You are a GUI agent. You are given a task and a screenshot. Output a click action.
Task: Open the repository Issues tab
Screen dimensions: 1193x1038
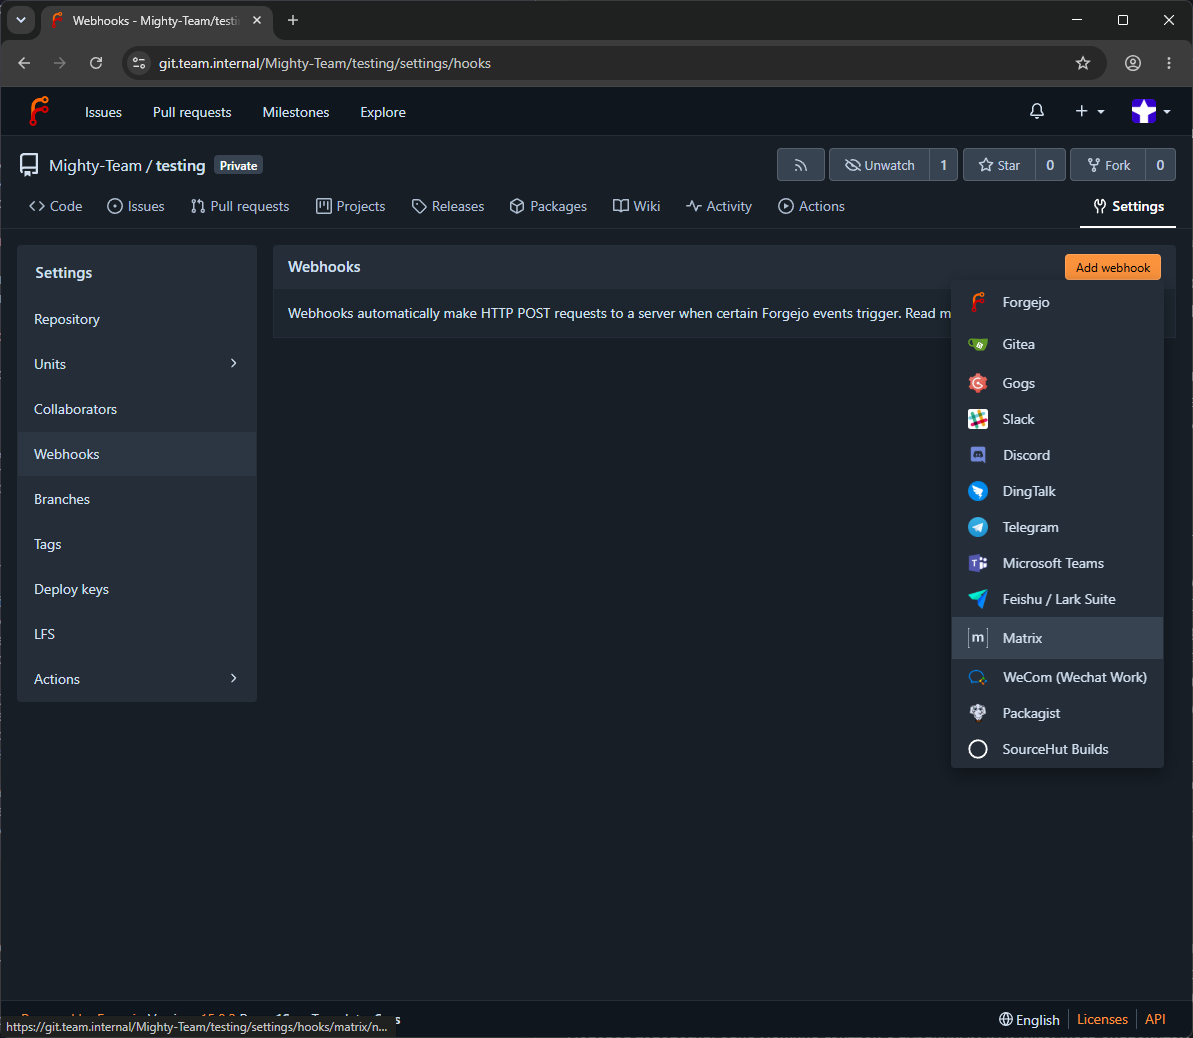click(136, 206)
